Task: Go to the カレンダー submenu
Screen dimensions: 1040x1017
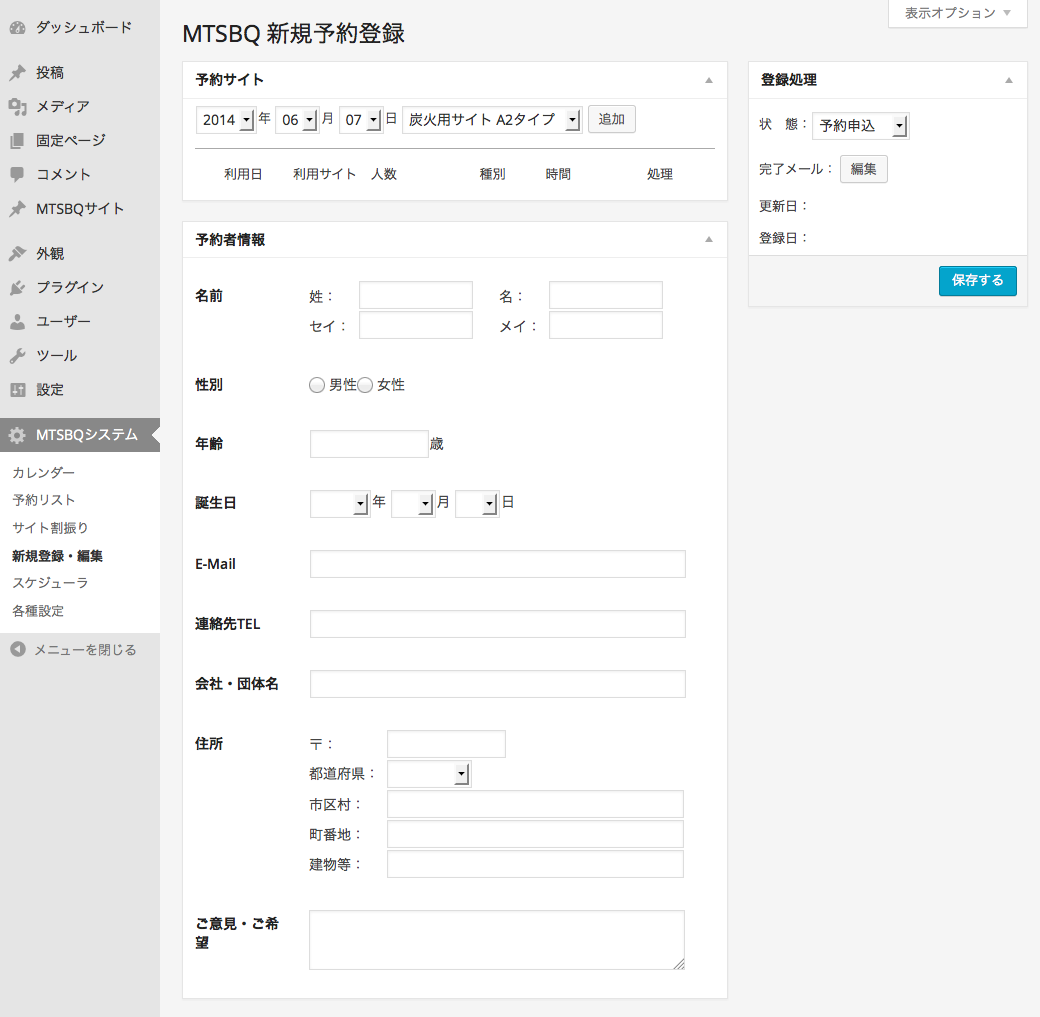Action: (x=44, y=472)
